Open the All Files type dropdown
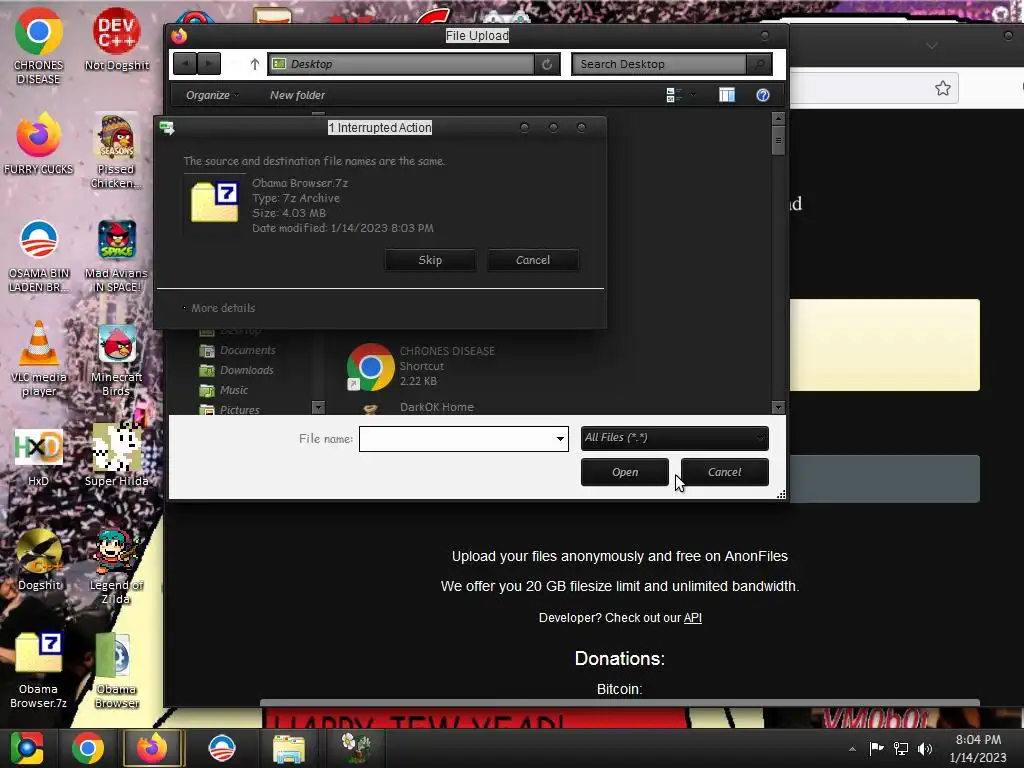 click(675, 438)
